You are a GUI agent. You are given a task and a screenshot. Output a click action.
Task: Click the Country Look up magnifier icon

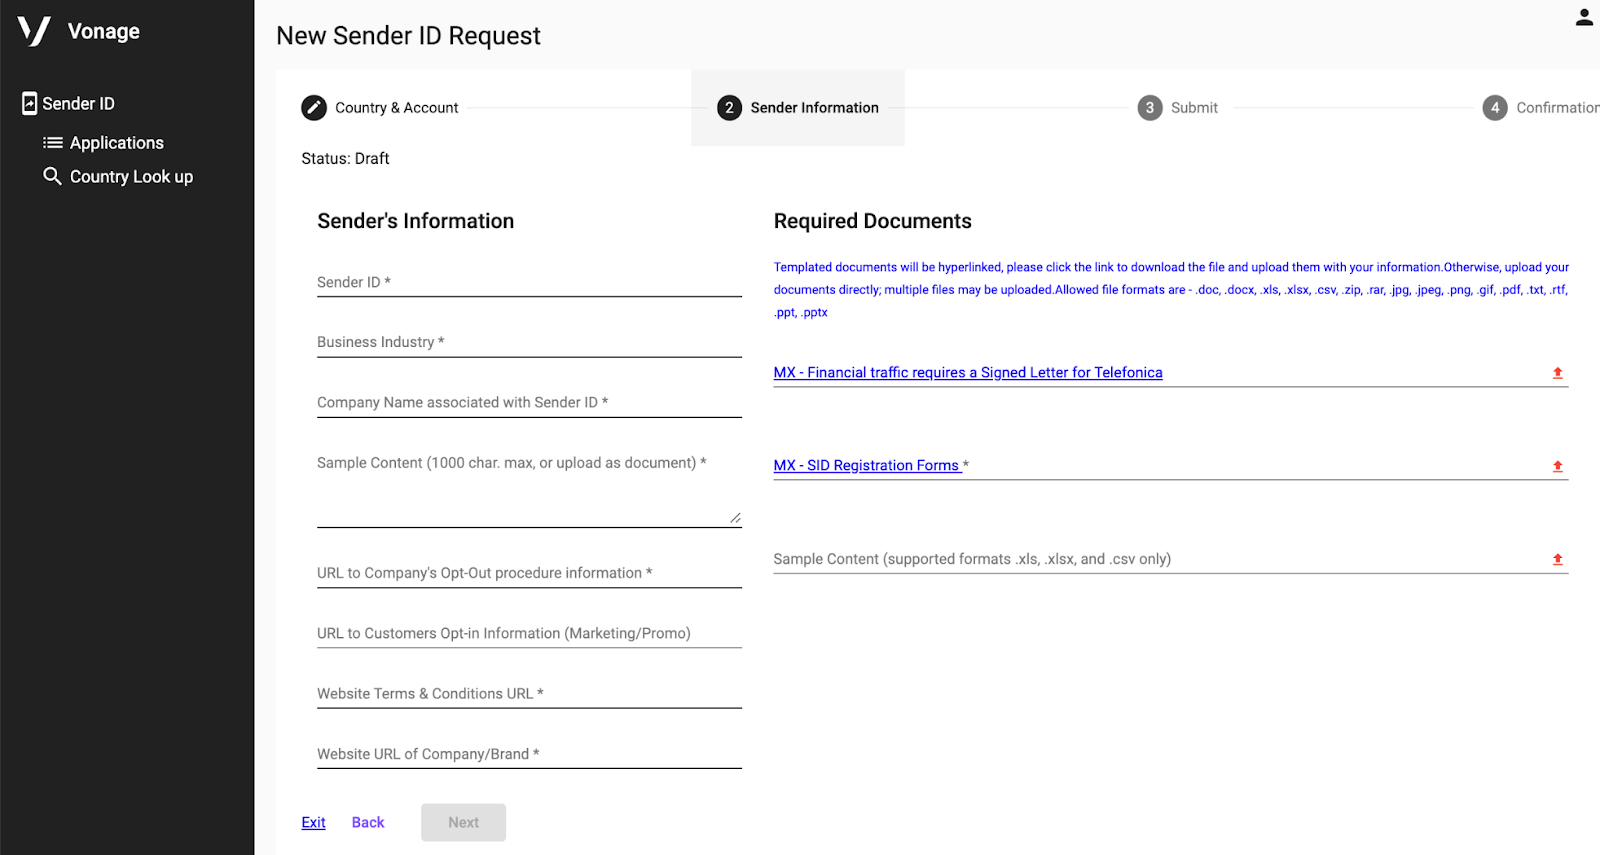(52, 176)
